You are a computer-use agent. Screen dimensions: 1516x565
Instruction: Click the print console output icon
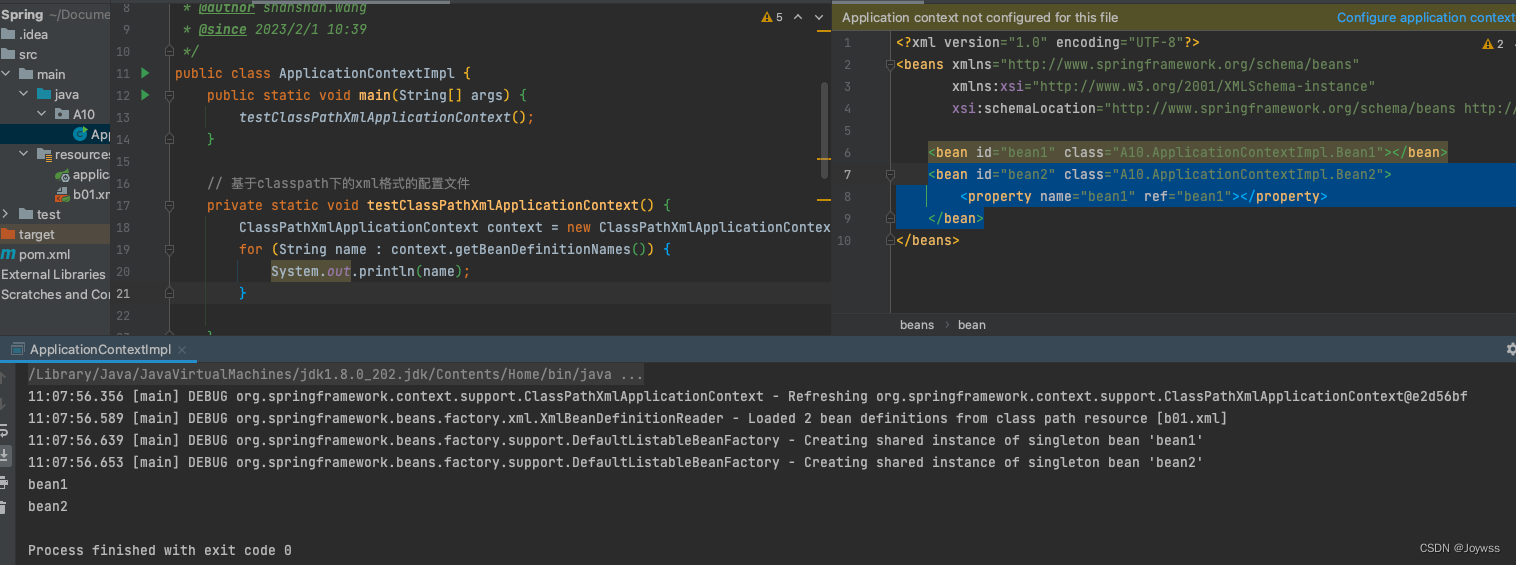coord(5,481)
